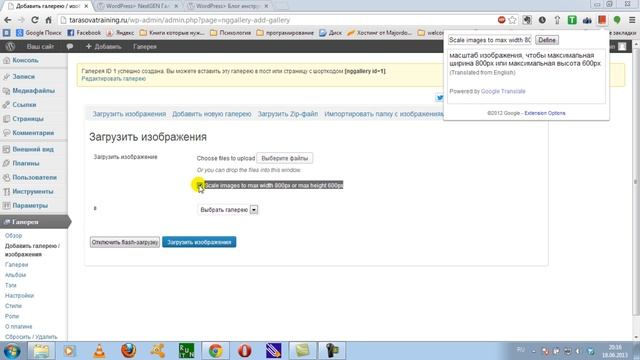Click the red Adblock icon in address bar
Viewport: 640px width, 360px height.
click(502, 20)
